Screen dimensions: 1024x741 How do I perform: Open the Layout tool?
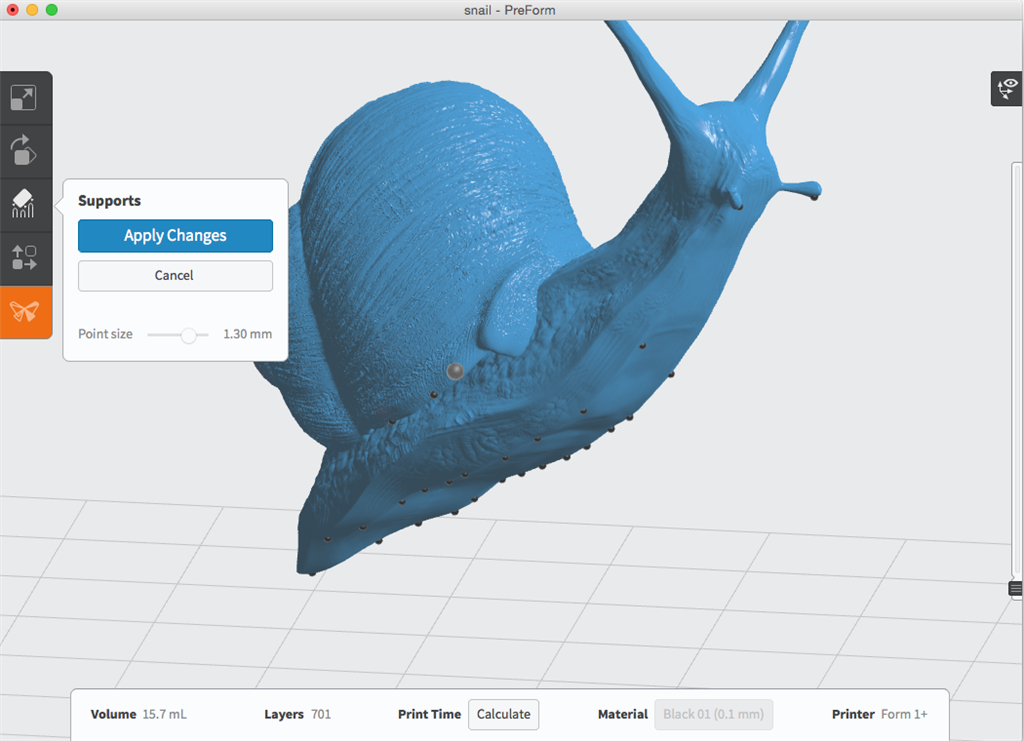[24, 258]
